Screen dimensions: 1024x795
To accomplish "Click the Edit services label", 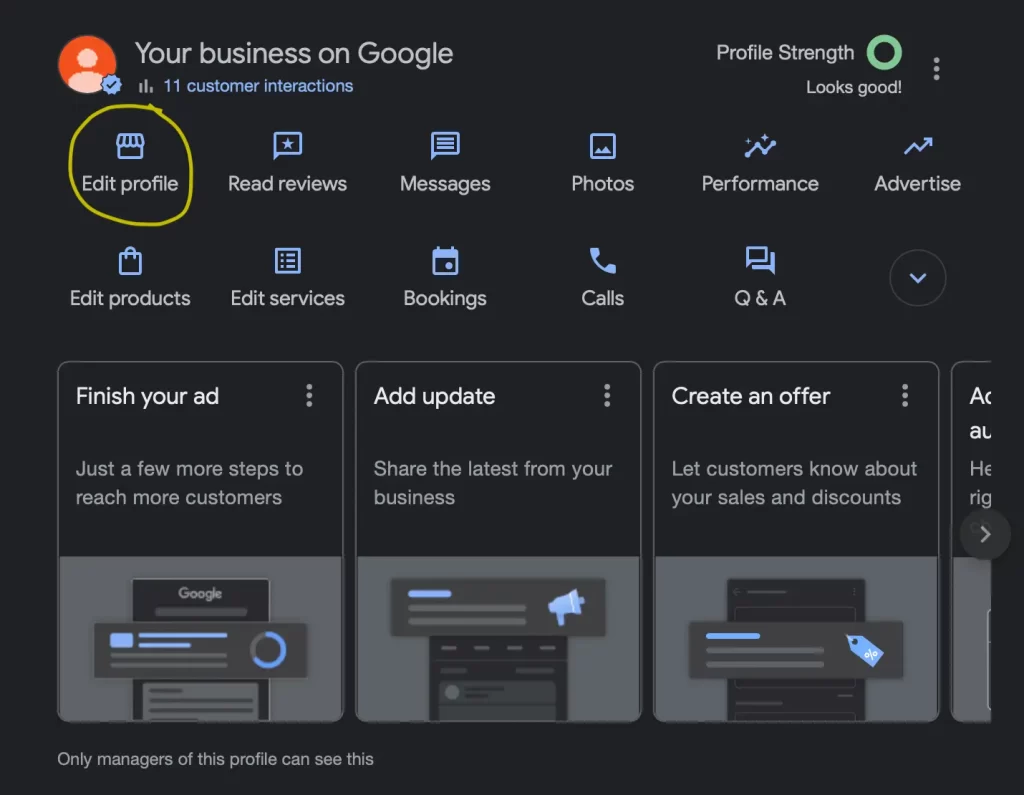I will 287,299.
